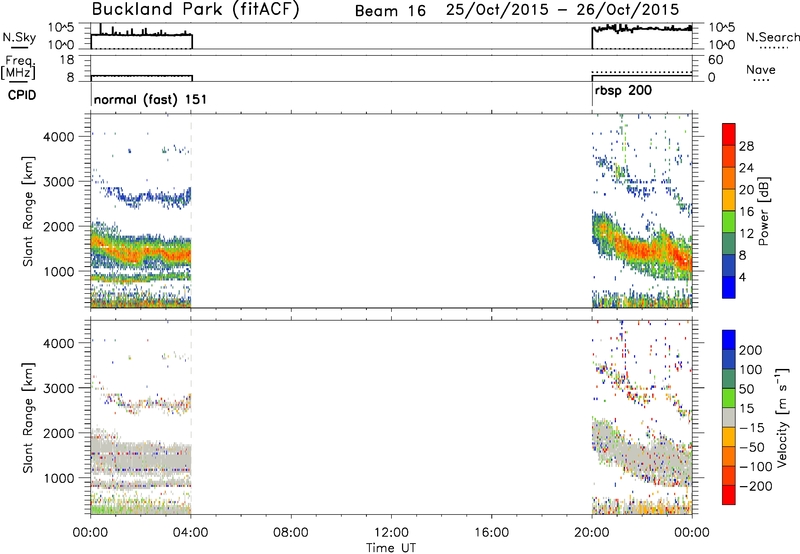
Task: Click the "04:00" time axis label
Action: click(191, 533)
